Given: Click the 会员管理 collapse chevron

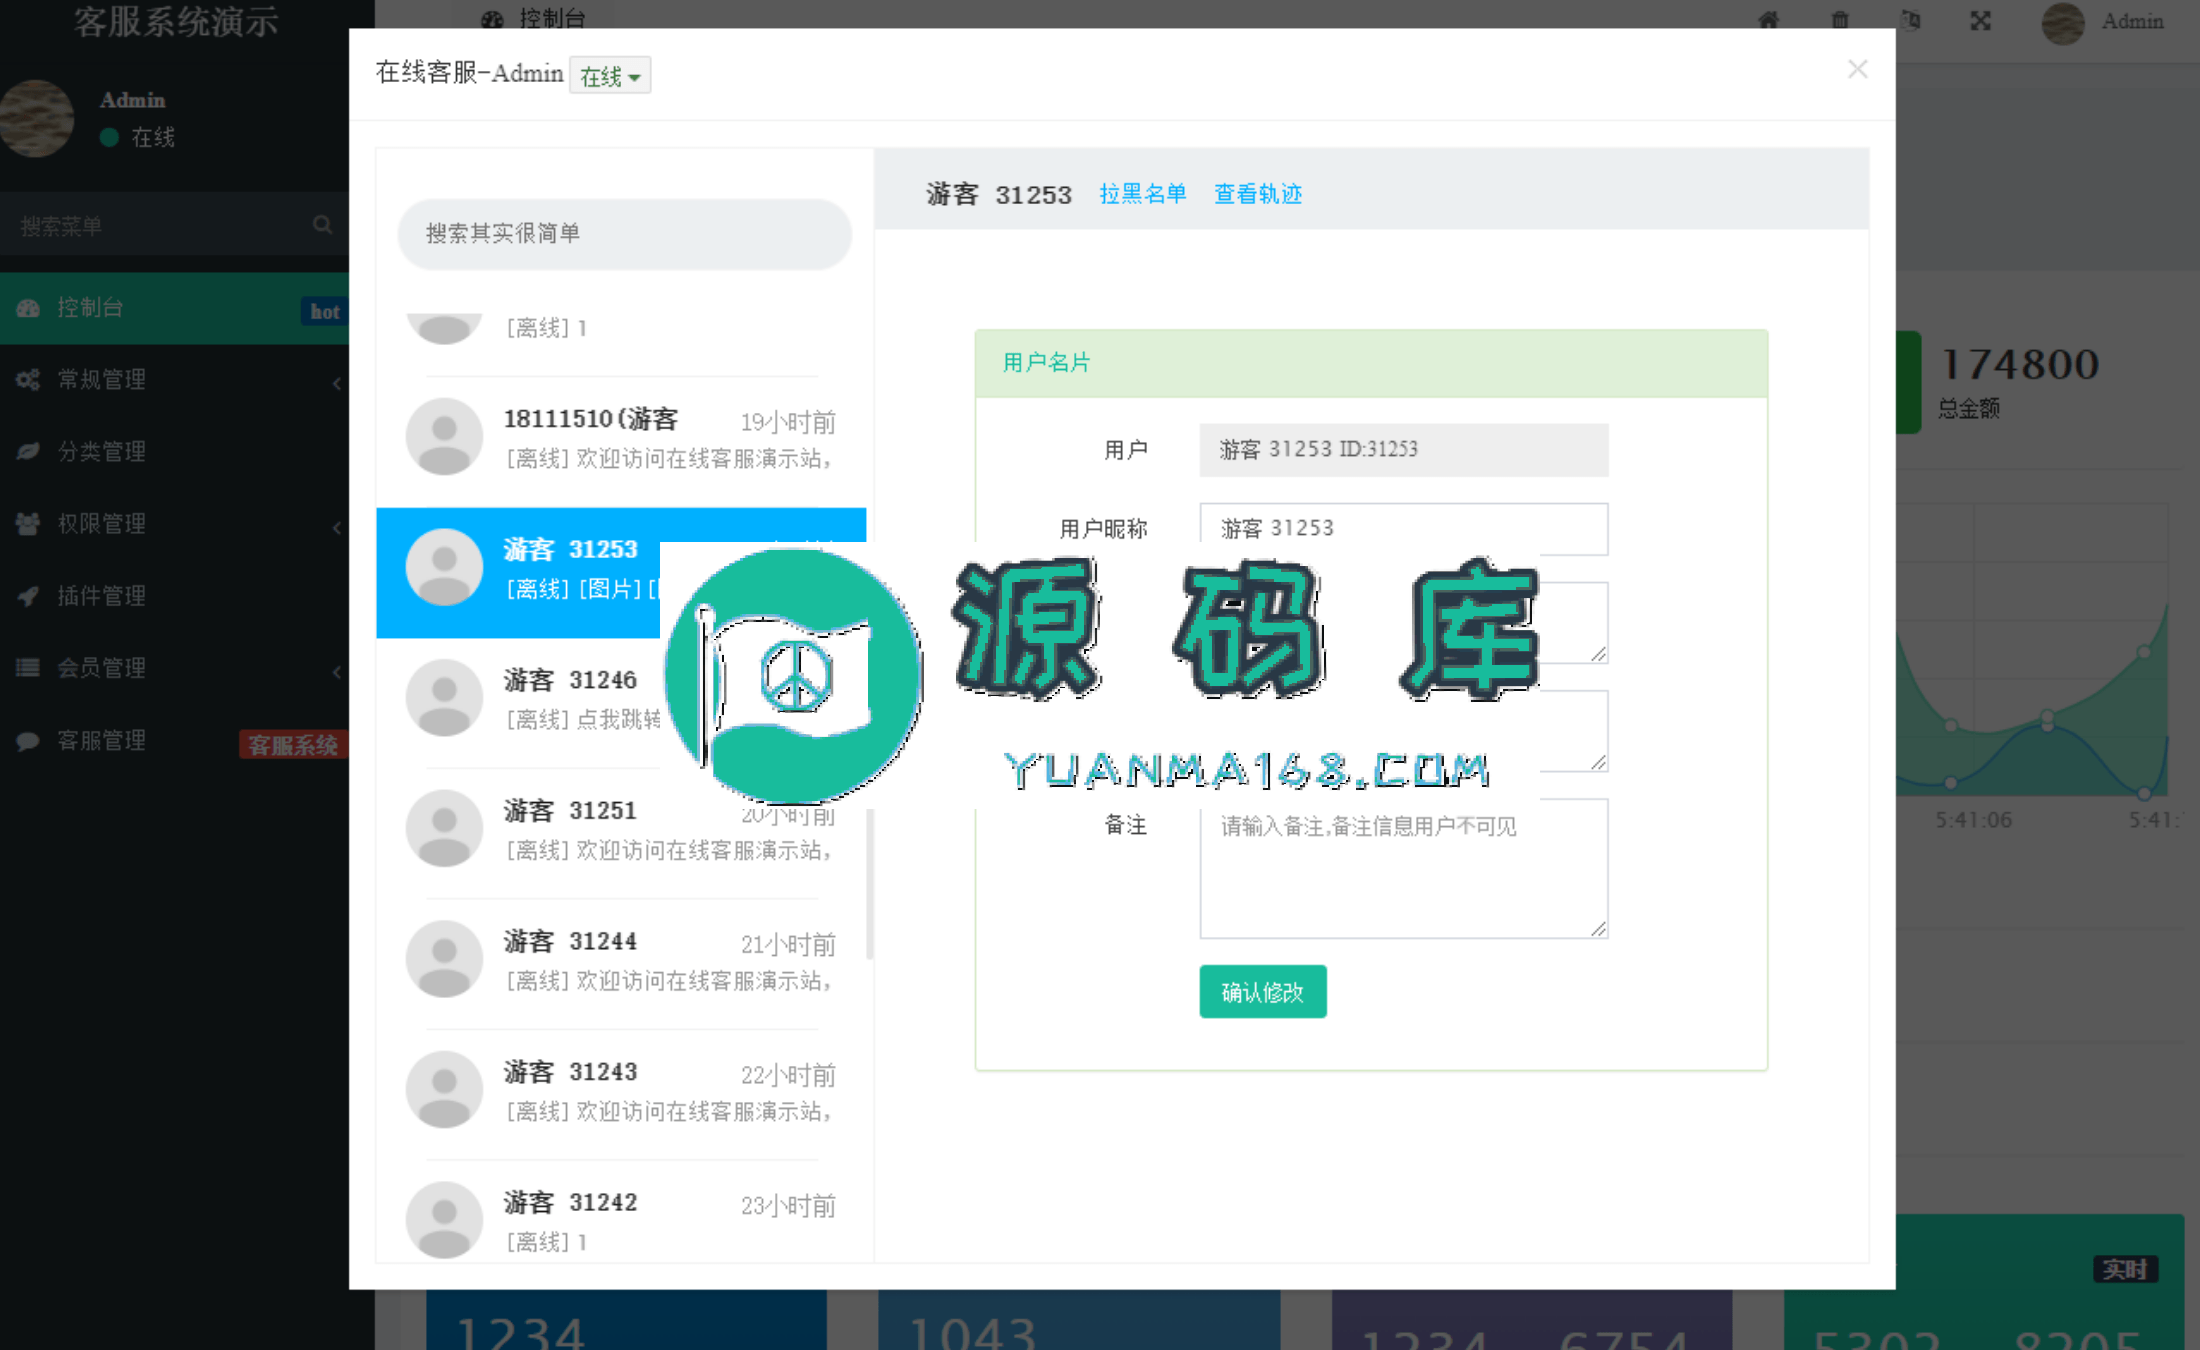Looking at the screenshot, I should pos(336,671).
